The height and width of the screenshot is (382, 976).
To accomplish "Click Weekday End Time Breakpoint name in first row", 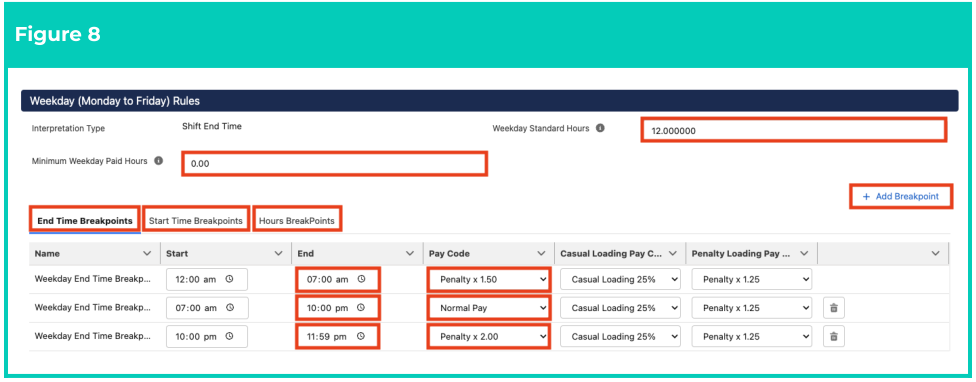I will (93, 279).
